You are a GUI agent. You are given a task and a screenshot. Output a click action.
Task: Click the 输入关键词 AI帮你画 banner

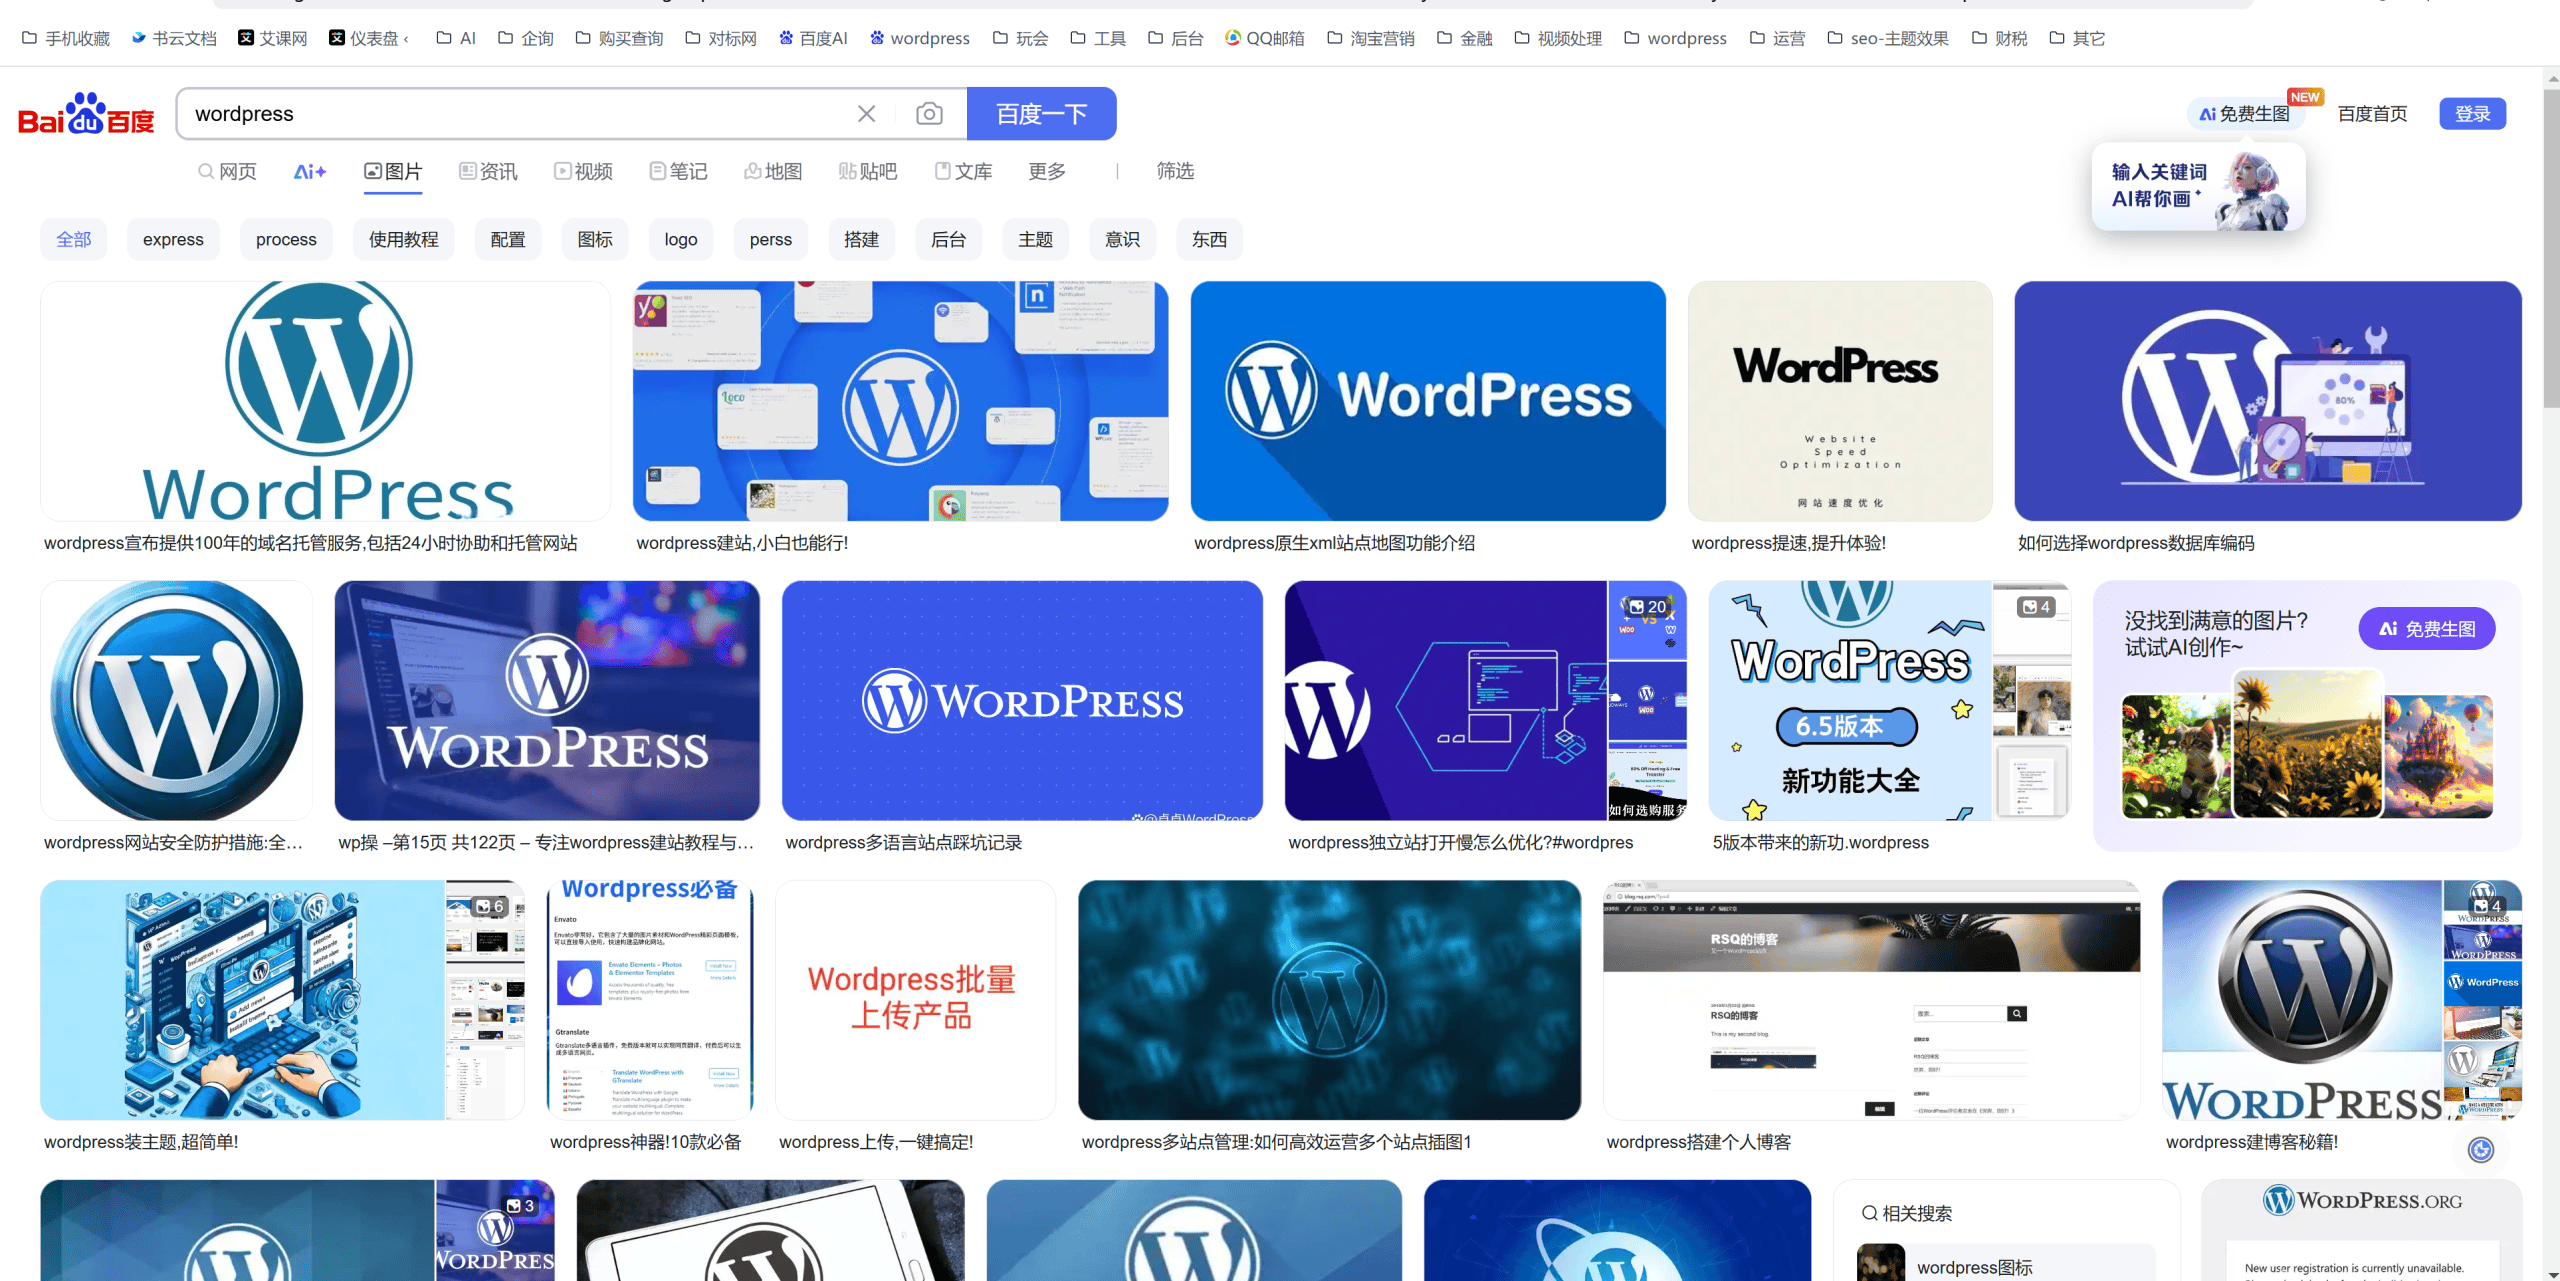tap(2198, 187)
